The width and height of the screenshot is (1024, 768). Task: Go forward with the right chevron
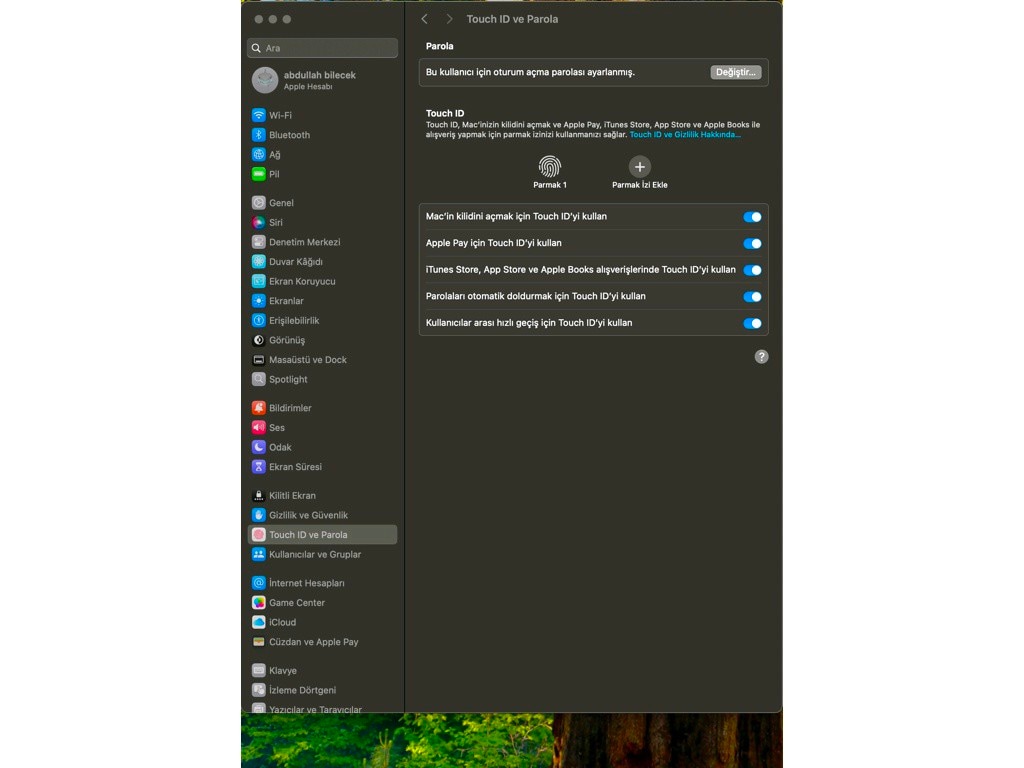pos(449,19)
